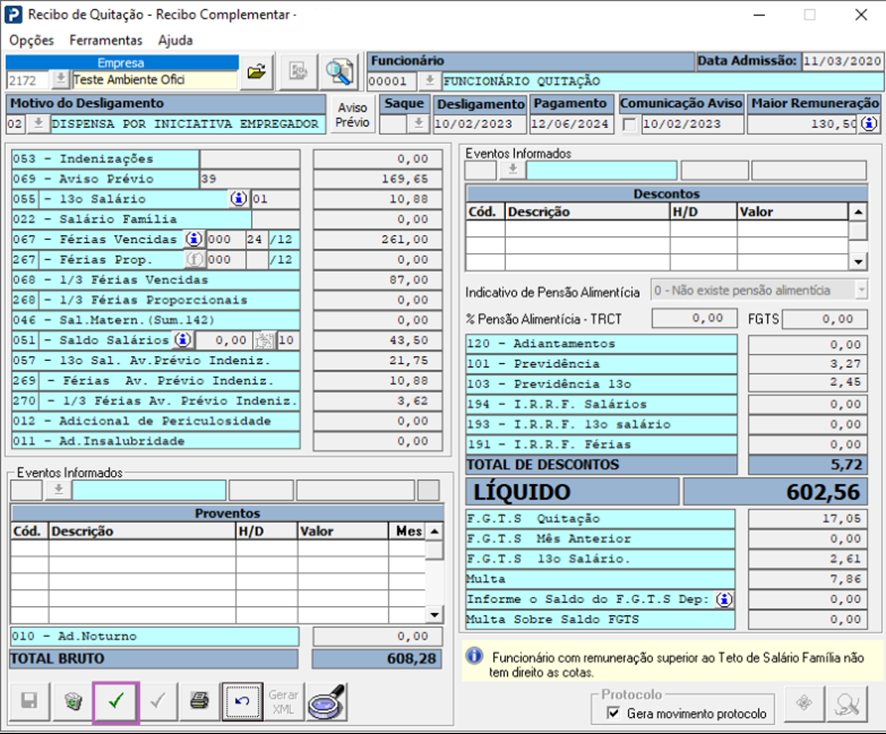
Task: Open the Ajuda menu
Action: coord(175,41)
